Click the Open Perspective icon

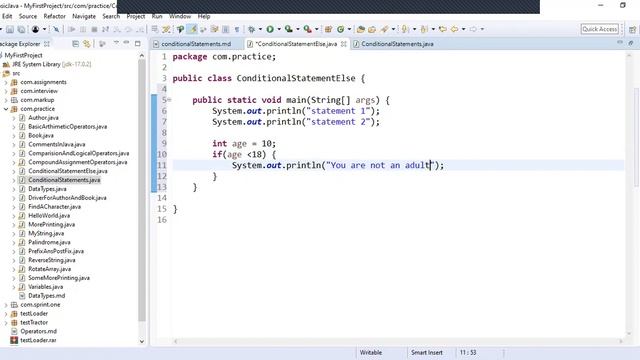pyautogui.click(x=632, y=29)
